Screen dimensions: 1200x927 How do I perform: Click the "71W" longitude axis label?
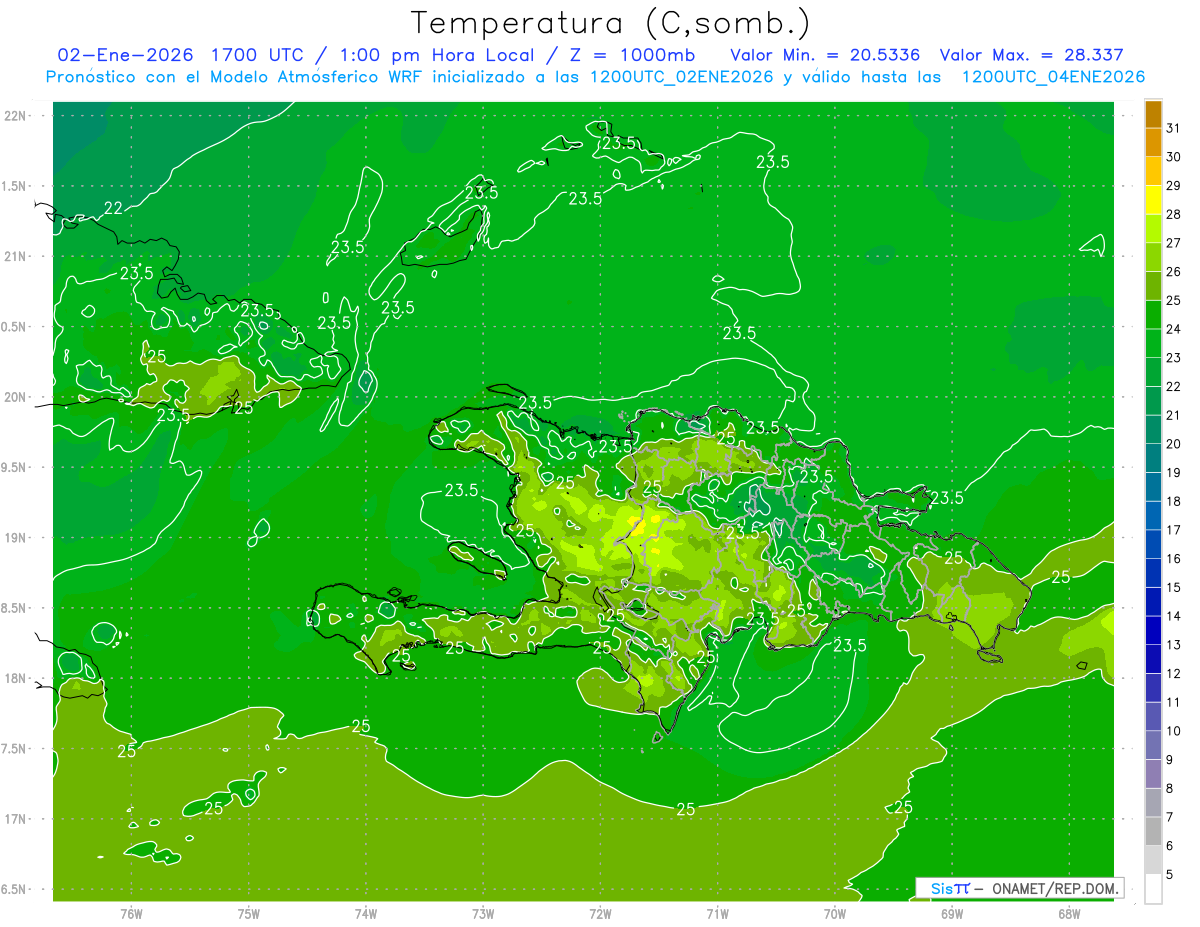coord(717,913)
